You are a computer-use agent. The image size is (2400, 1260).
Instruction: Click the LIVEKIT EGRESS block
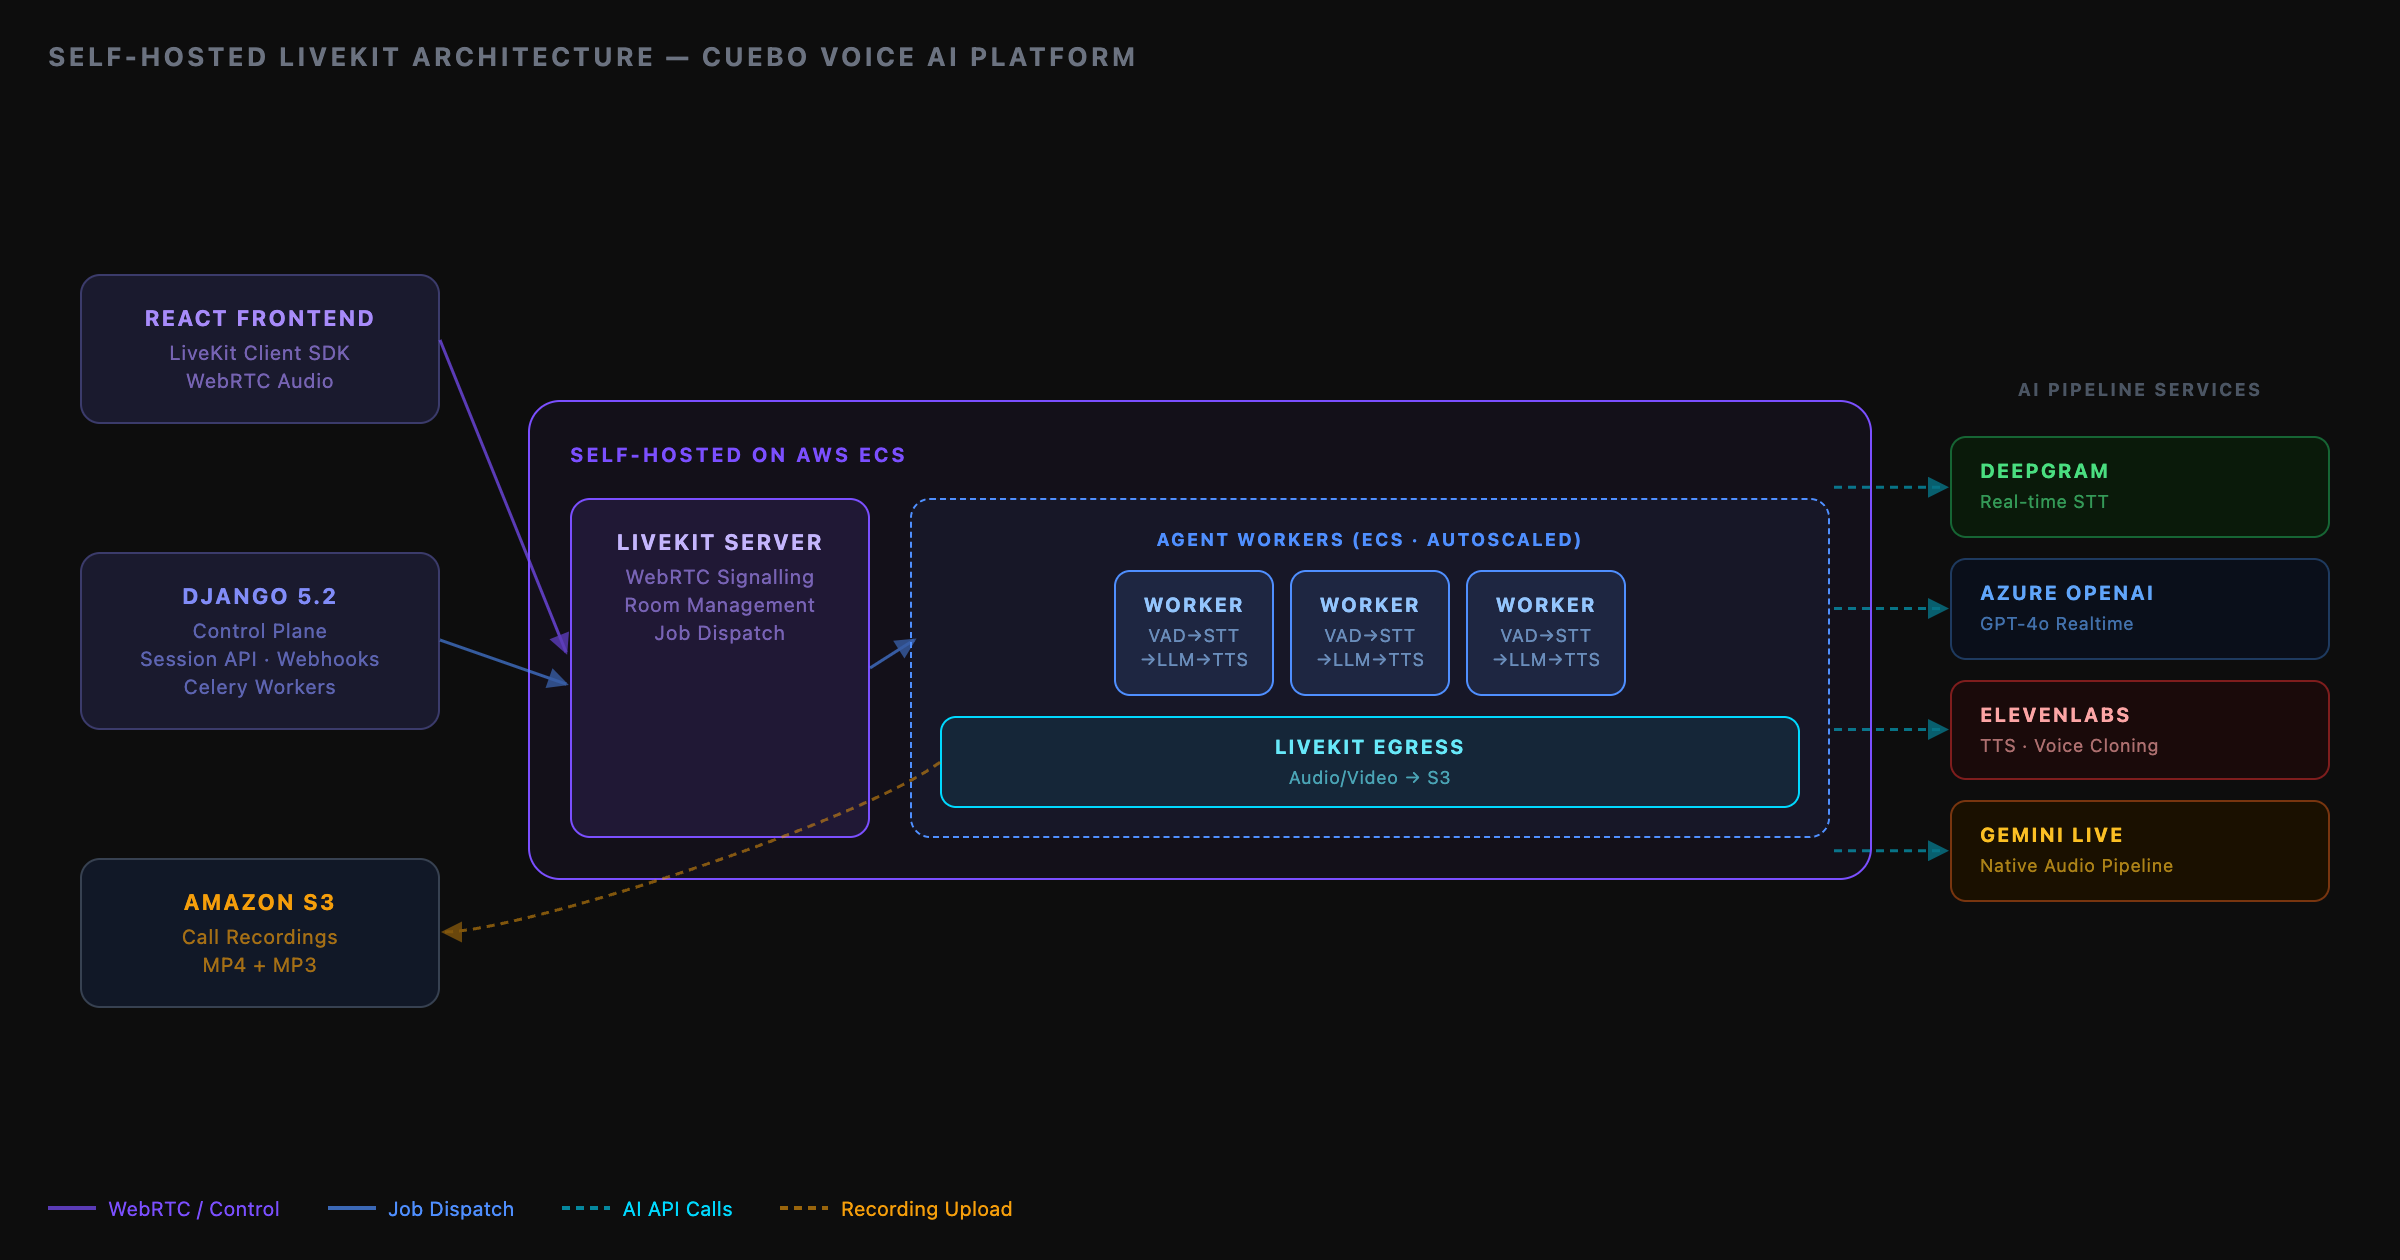click(x=1369, y=761)
